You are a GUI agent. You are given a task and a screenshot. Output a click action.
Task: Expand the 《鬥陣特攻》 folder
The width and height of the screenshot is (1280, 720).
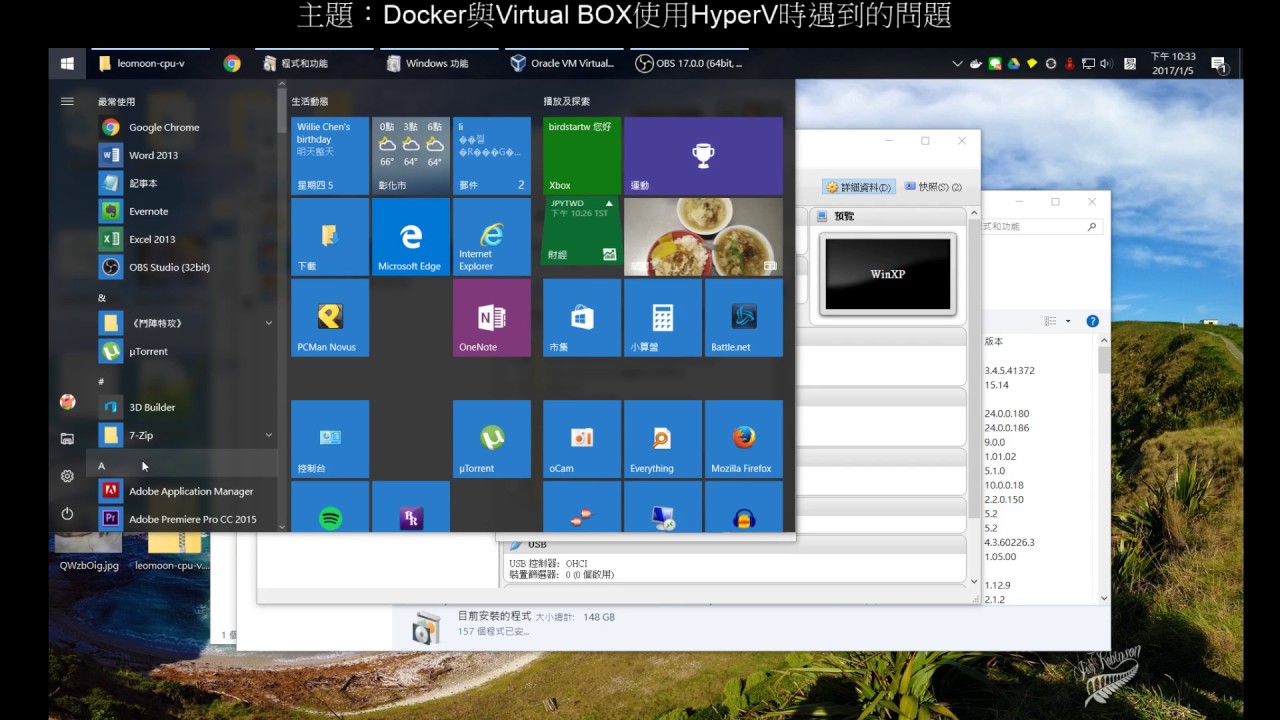185,323
